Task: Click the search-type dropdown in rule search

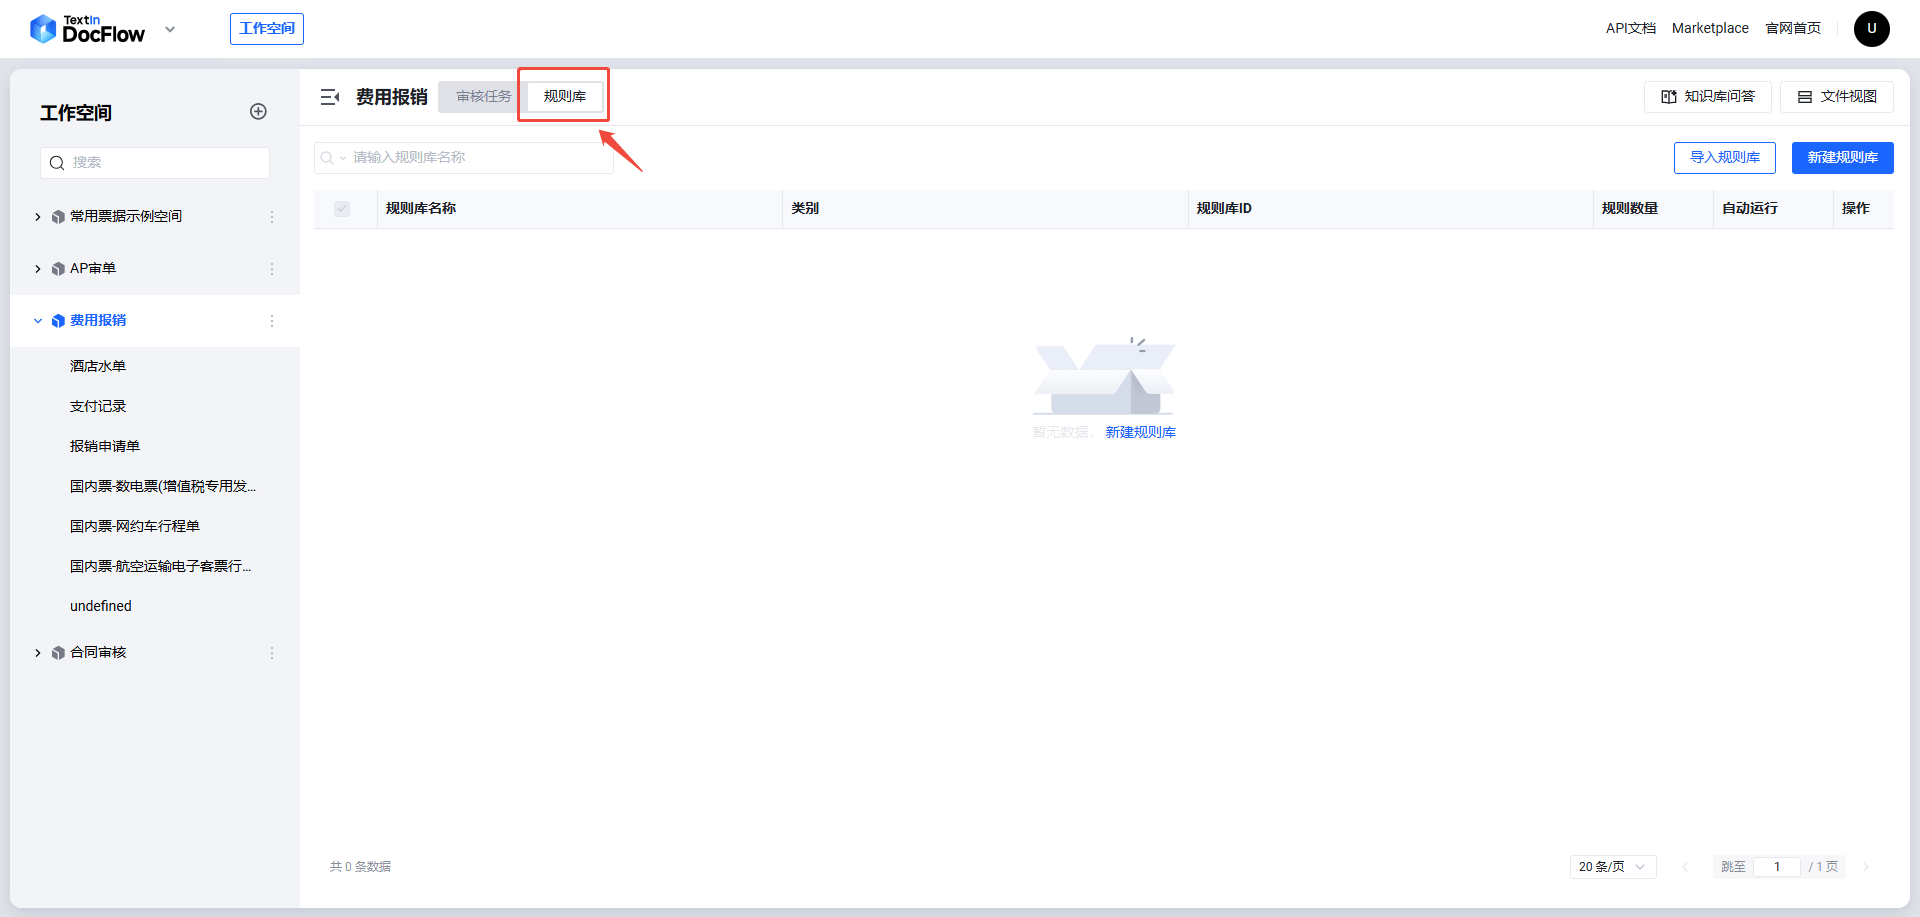Action: pos(333,158)
